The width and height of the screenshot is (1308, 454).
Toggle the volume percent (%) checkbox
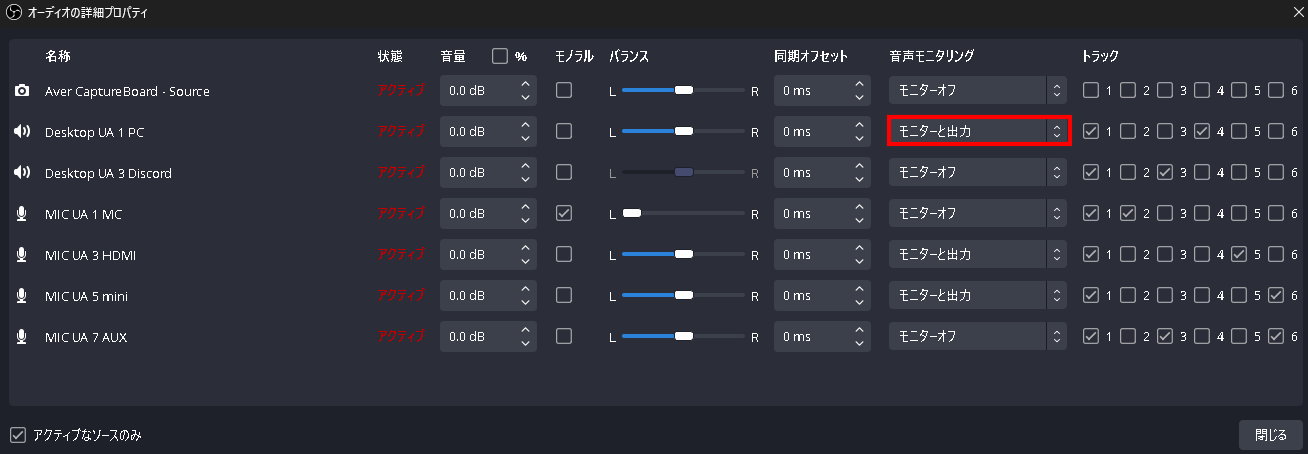(x=500, y=56)
